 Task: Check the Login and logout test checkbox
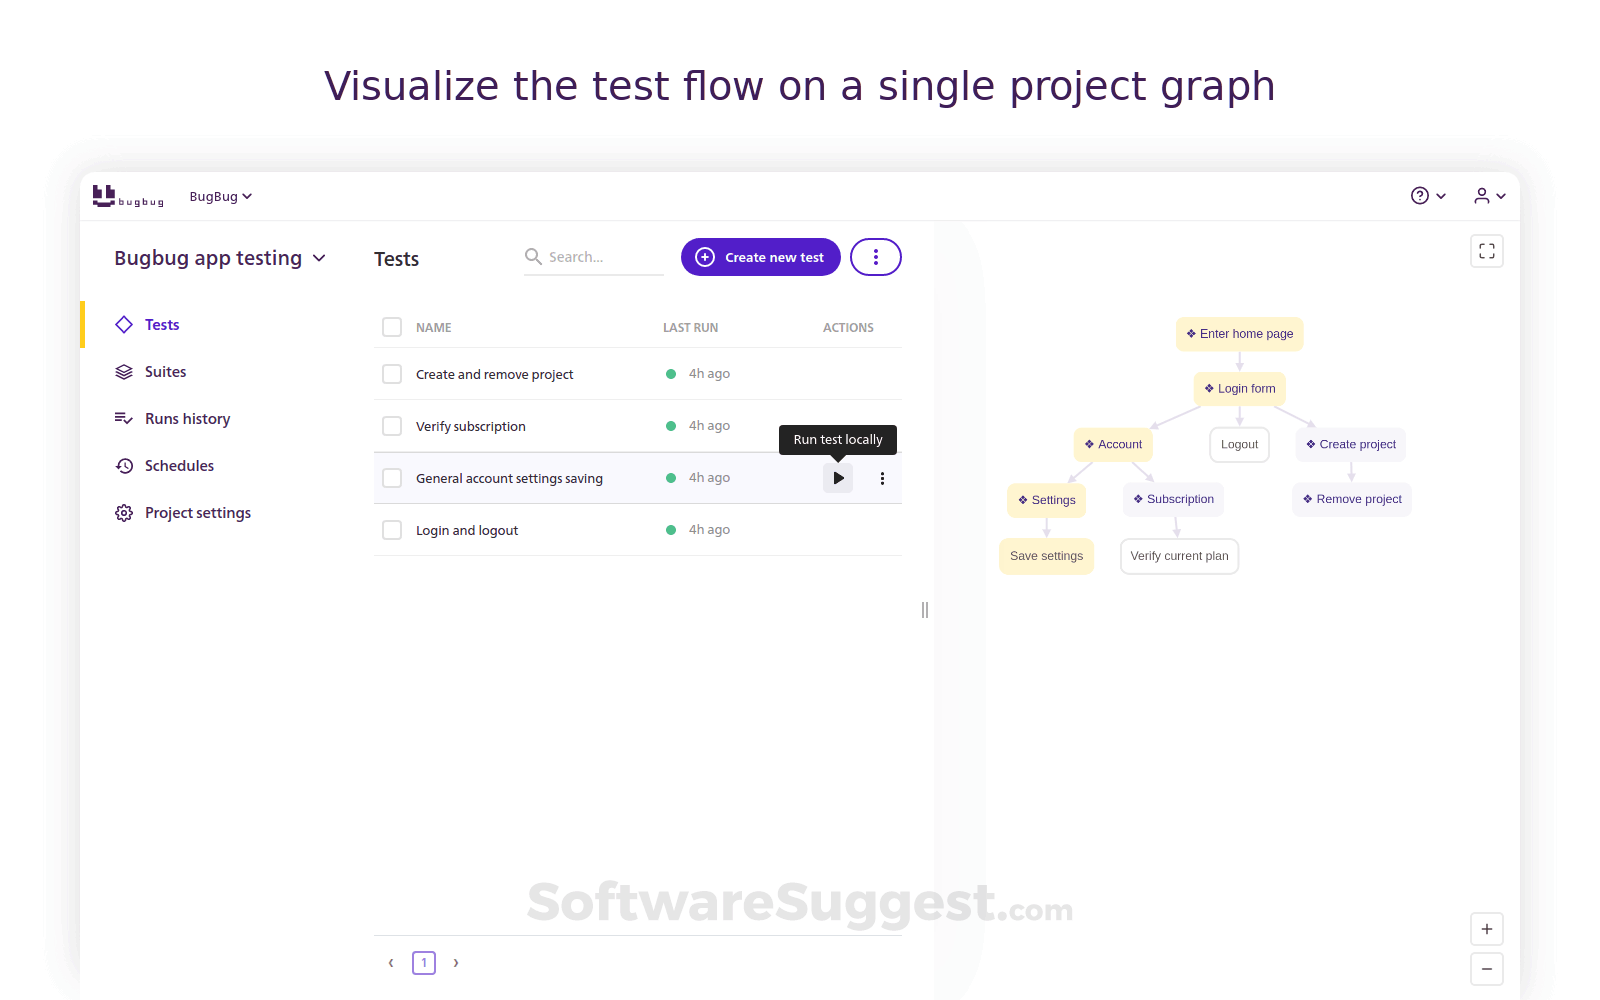point(391,529)
